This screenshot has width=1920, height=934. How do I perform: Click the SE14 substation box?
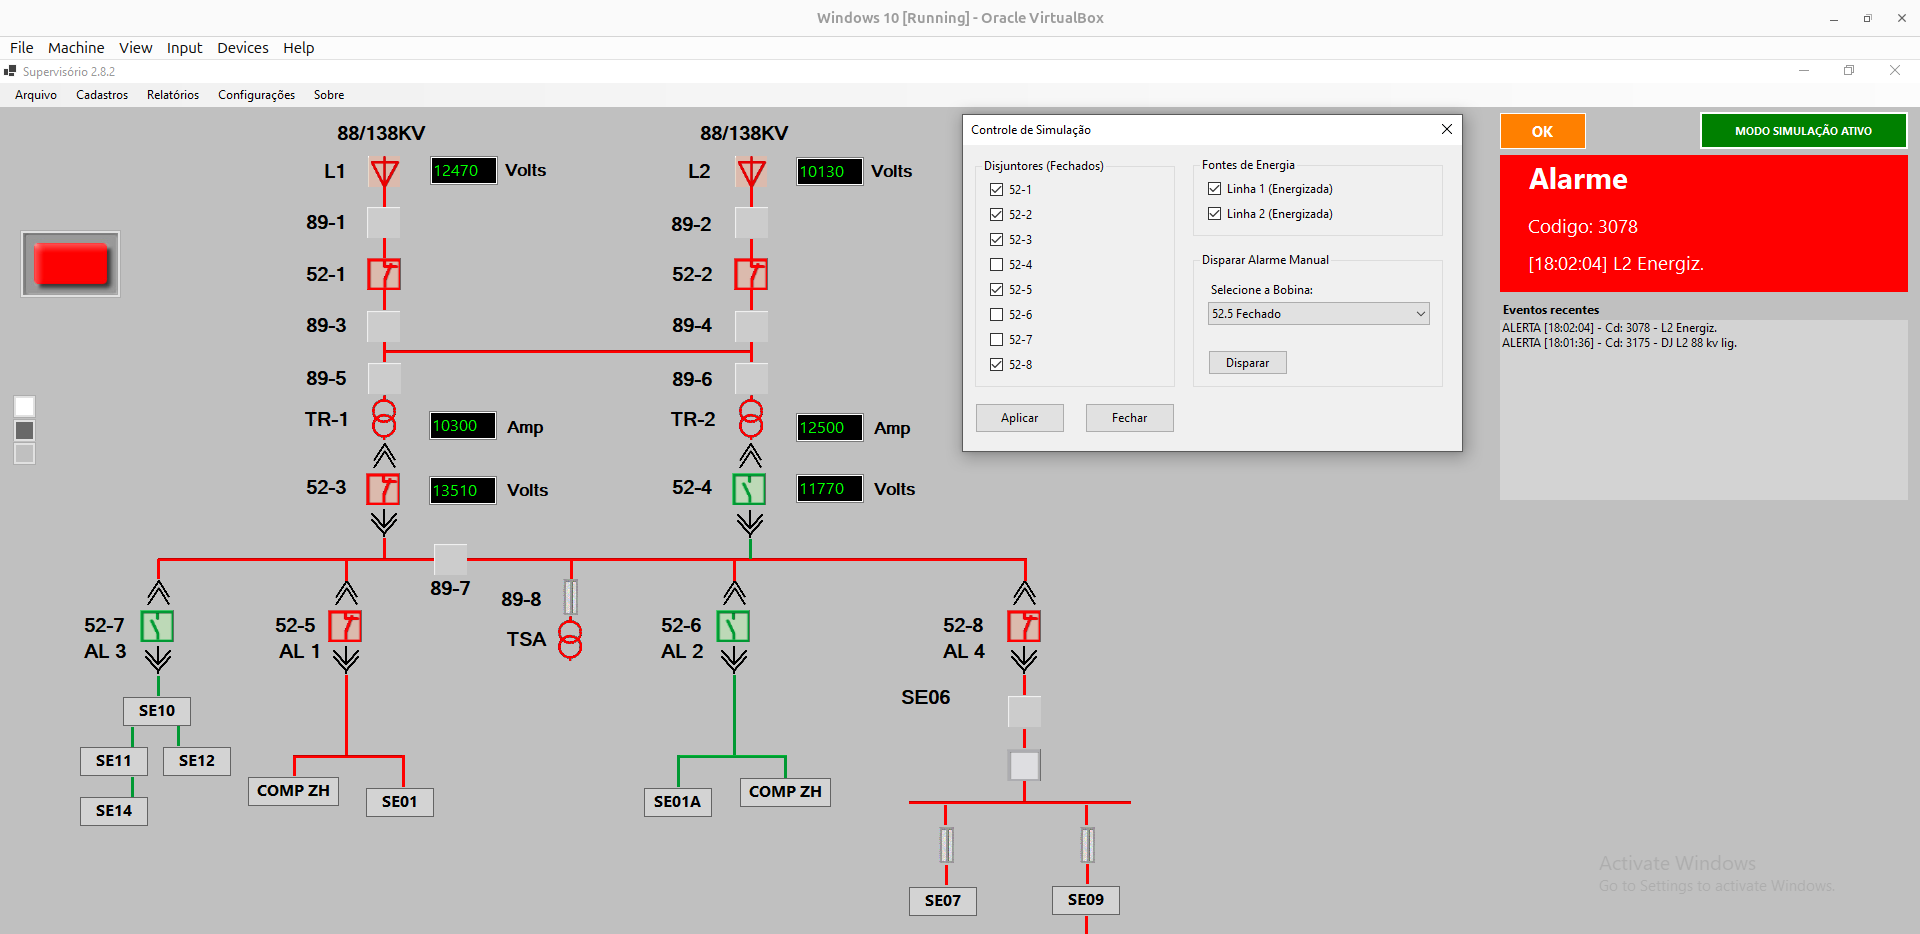[114, 811]
